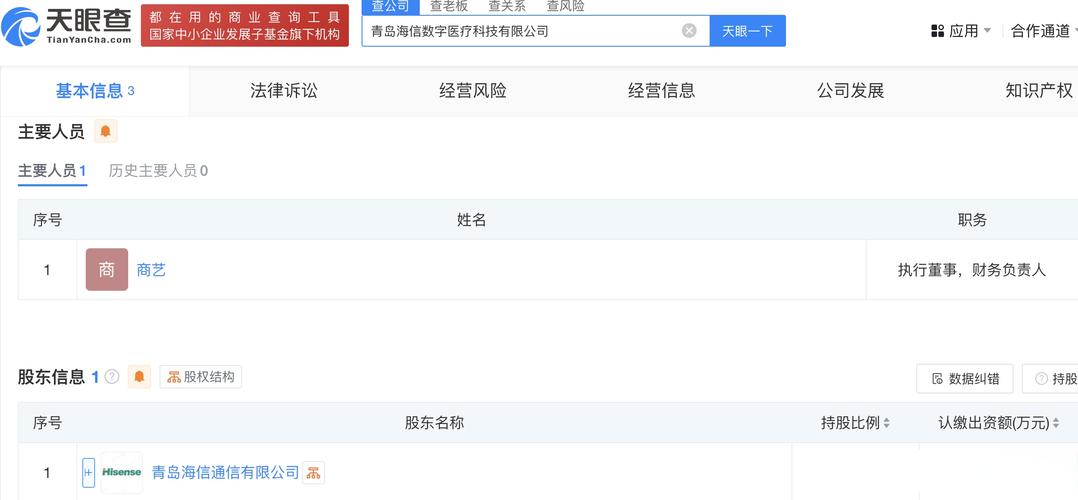Switch to the 基本信息 tab
Screen dimensions: 1078x500
pyautogui.click(x=95, y=91)
